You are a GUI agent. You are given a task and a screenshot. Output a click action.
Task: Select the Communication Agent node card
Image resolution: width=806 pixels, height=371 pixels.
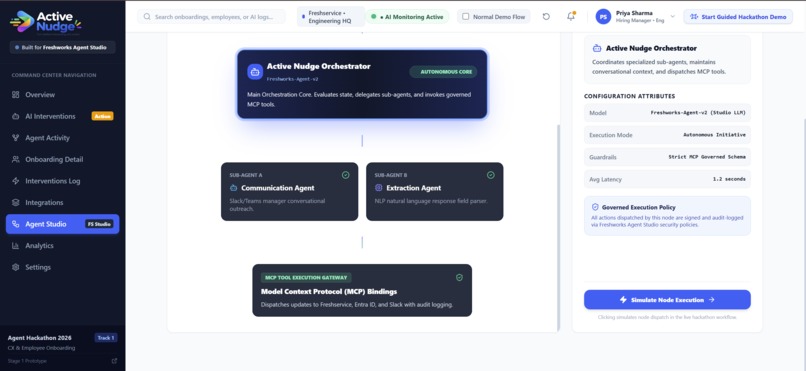[x=289, y=192]
